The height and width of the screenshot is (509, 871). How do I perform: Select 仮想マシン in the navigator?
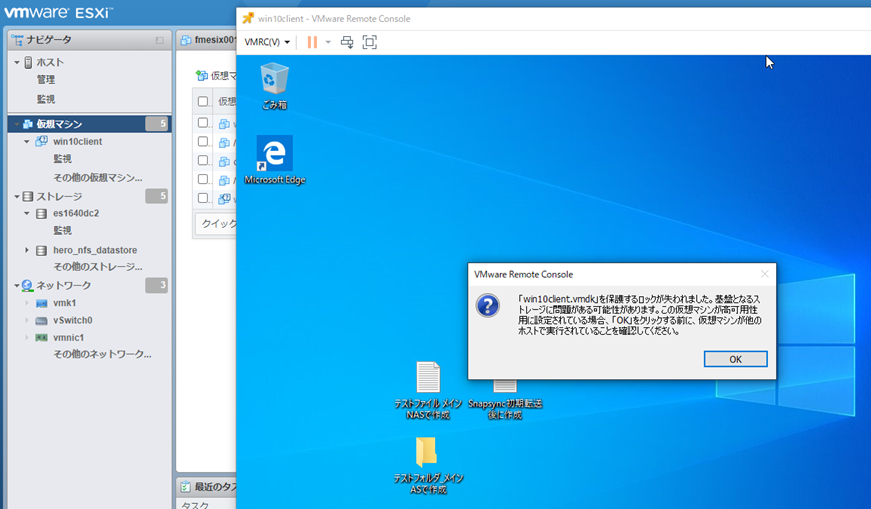(x=59, y=124)
